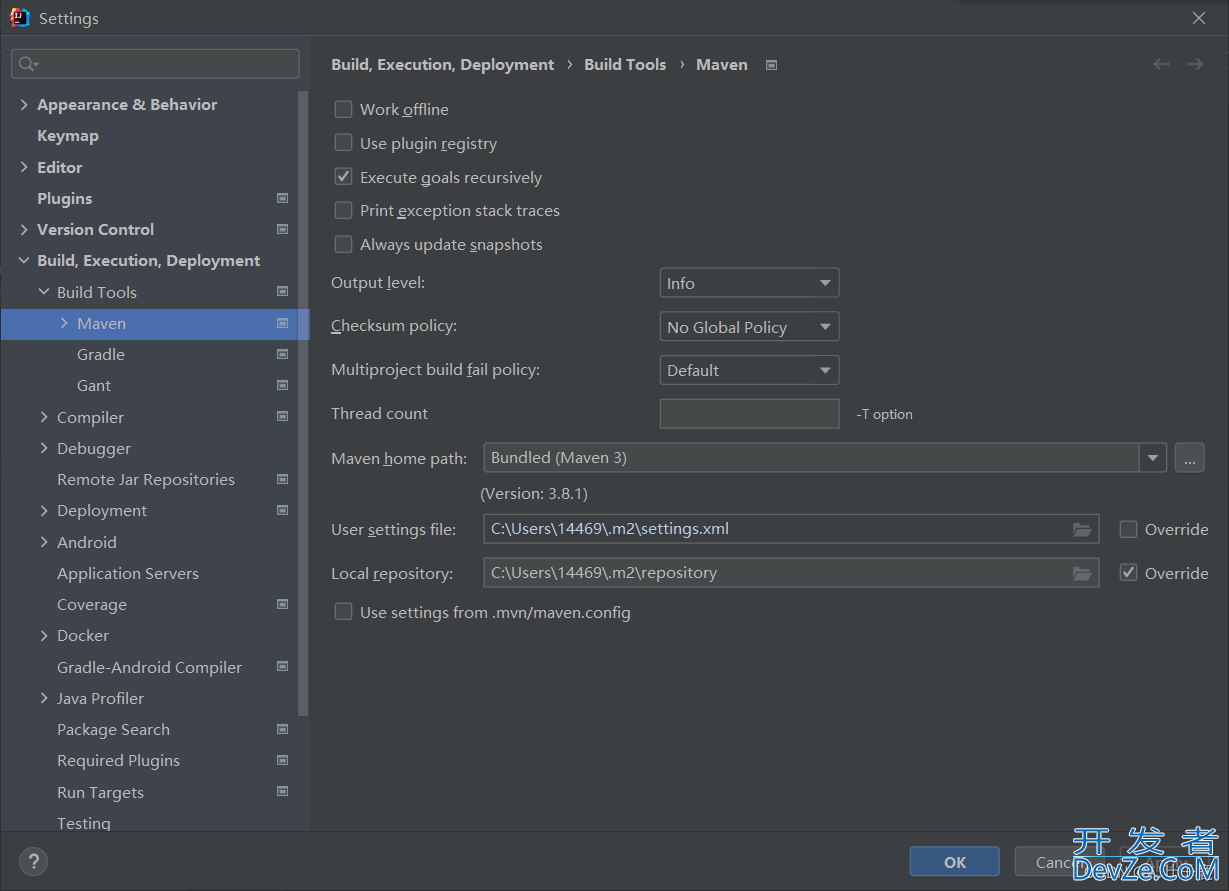Open help with the question mark button
The width and height of the screenshot is (1229, 891).
pos(33,861)
